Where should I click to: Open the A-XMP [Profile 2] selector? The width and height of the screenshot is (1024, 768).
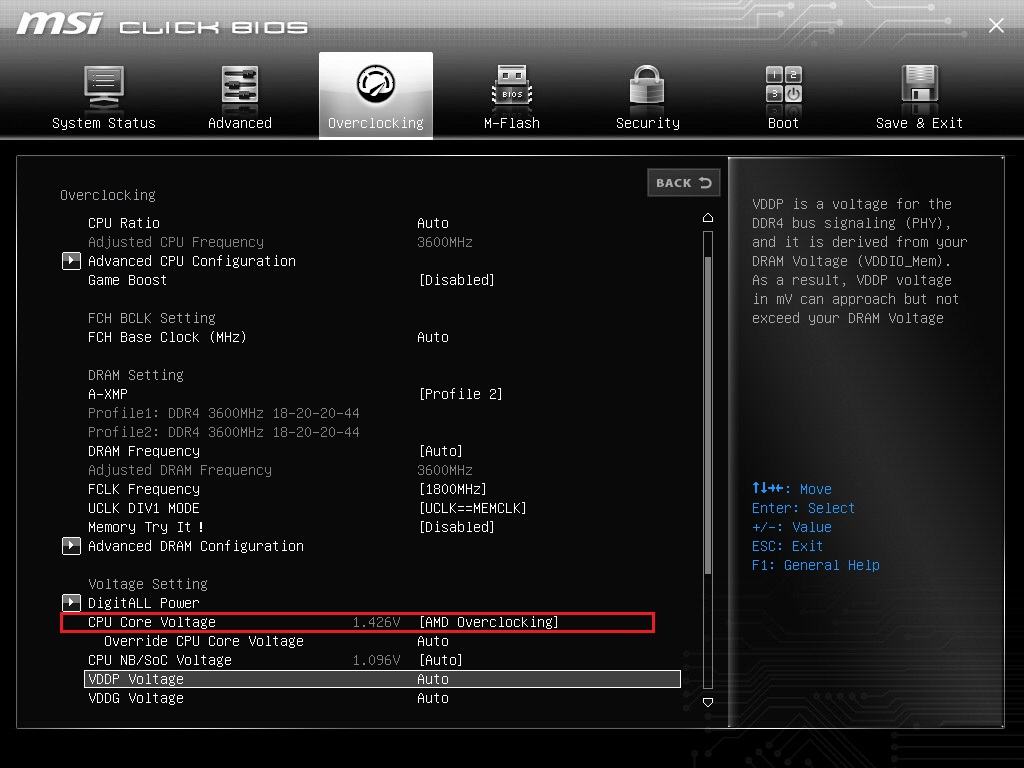coord(460,394)
